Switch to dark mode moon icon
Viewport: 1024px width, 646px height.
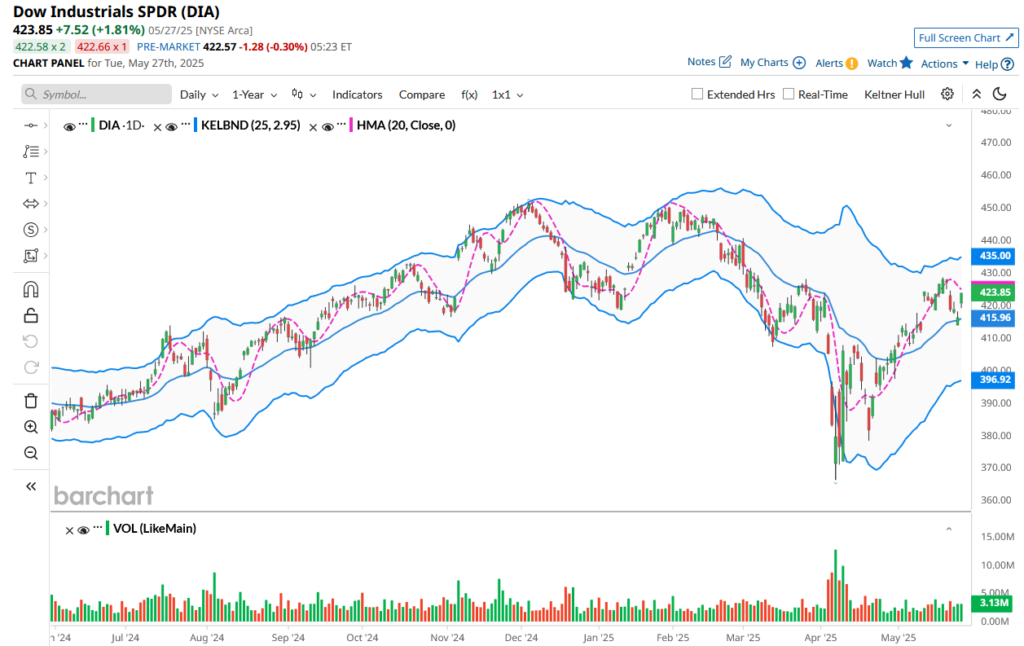(998, 94)
